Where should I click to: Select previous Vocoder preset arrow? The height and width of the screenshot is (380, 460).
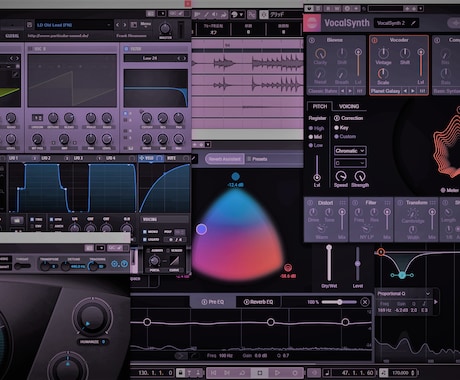click(405, 91)
